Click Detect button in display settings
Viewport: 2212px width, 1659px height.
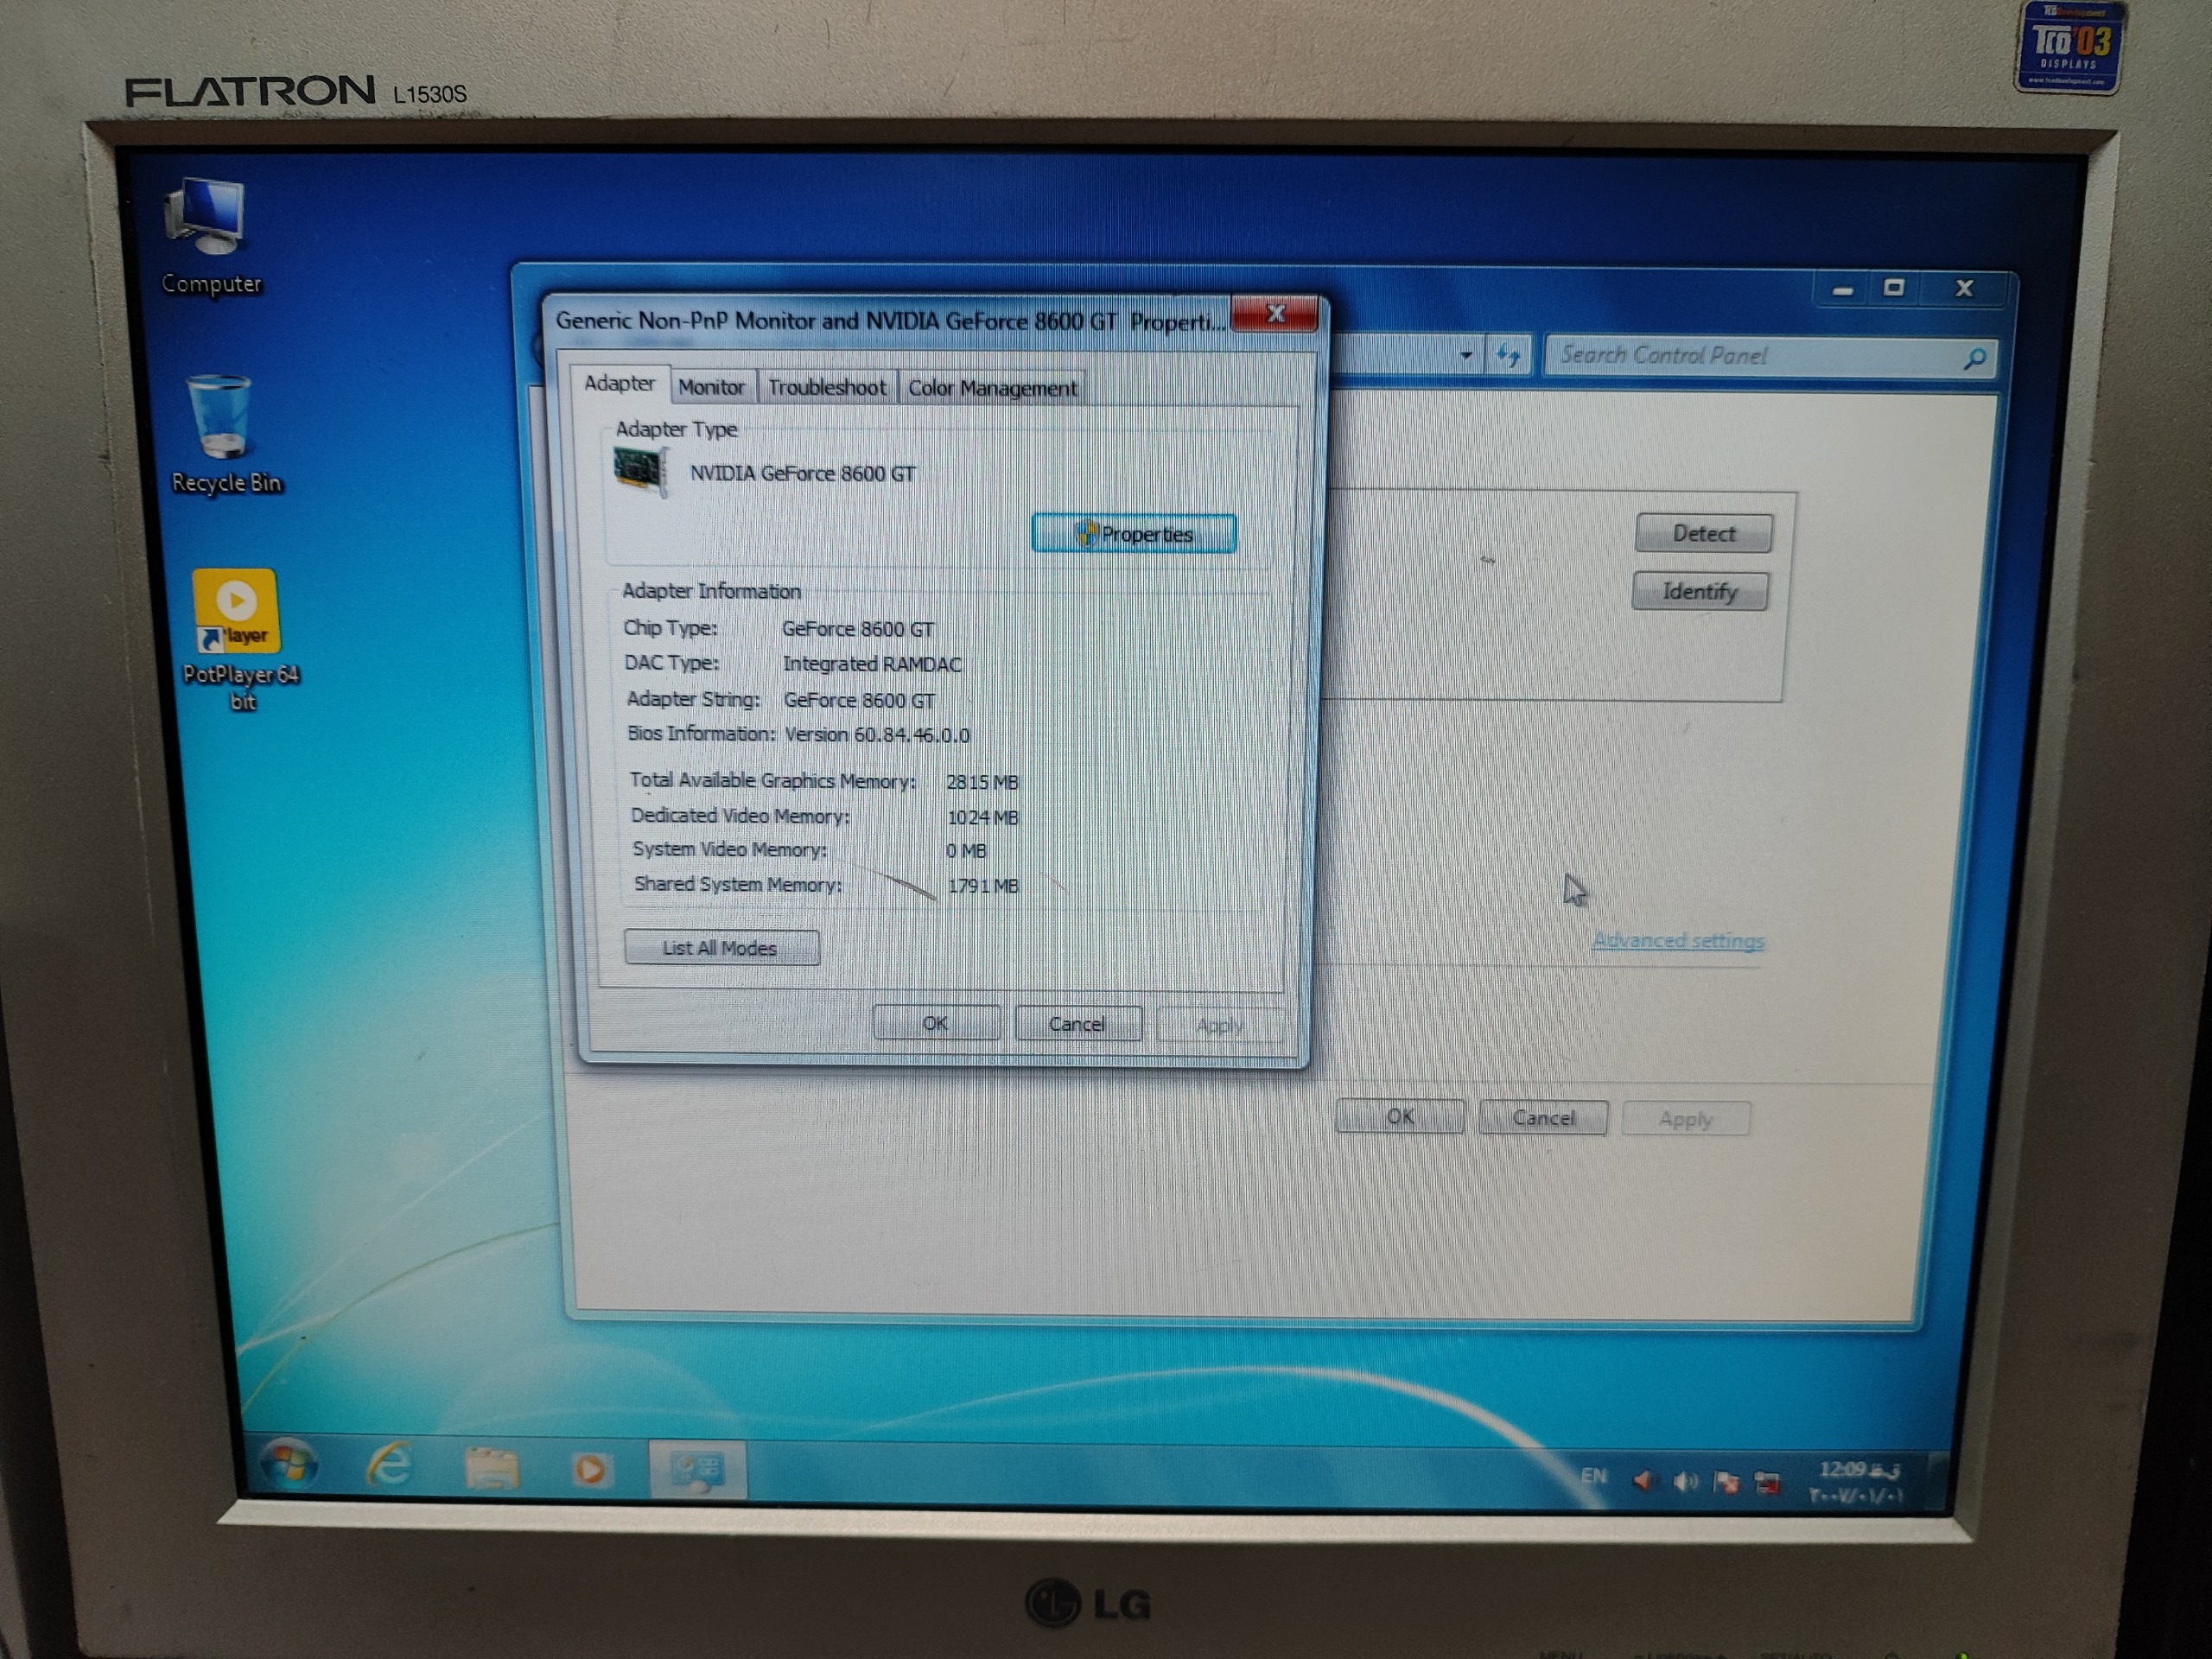pyautogui.click(x=1704, y=533)
